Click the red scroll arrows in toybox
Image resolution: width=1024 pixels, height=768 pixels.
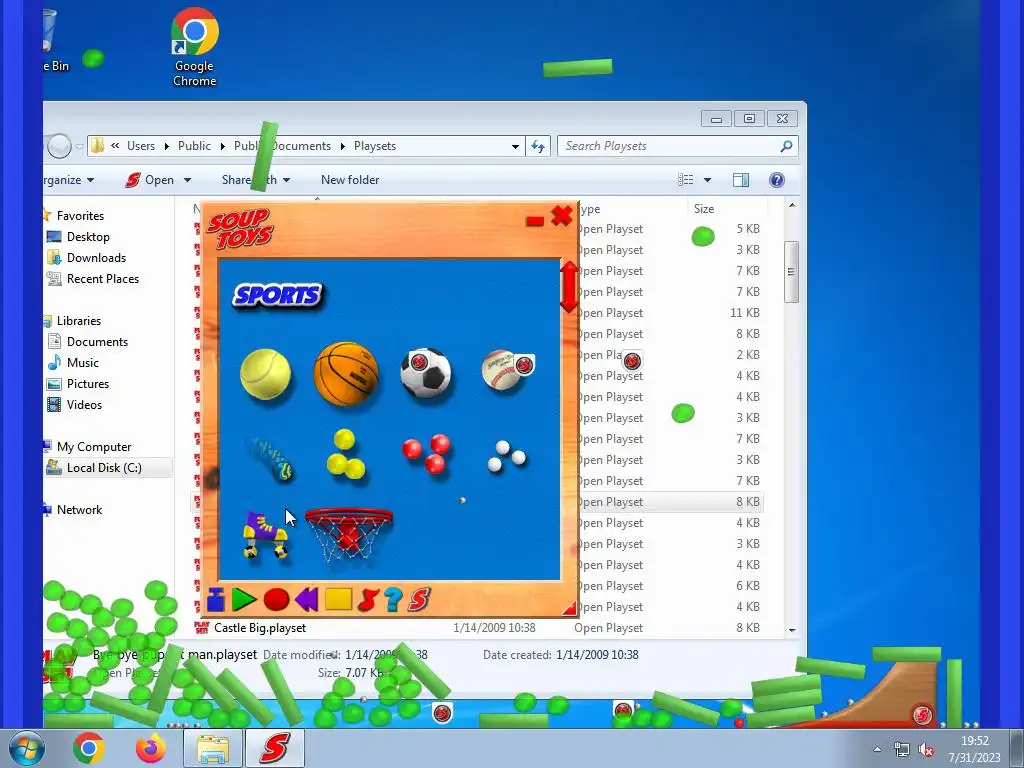(x=569, y=287)
